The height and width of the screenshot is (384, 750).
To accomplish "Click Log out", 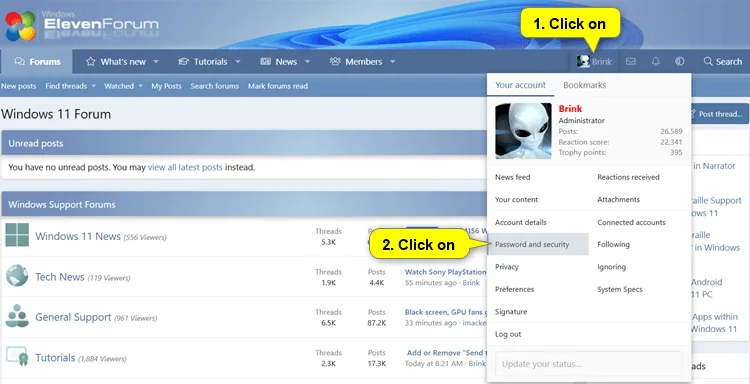I will pyautogui.click(x=508, y=334).
